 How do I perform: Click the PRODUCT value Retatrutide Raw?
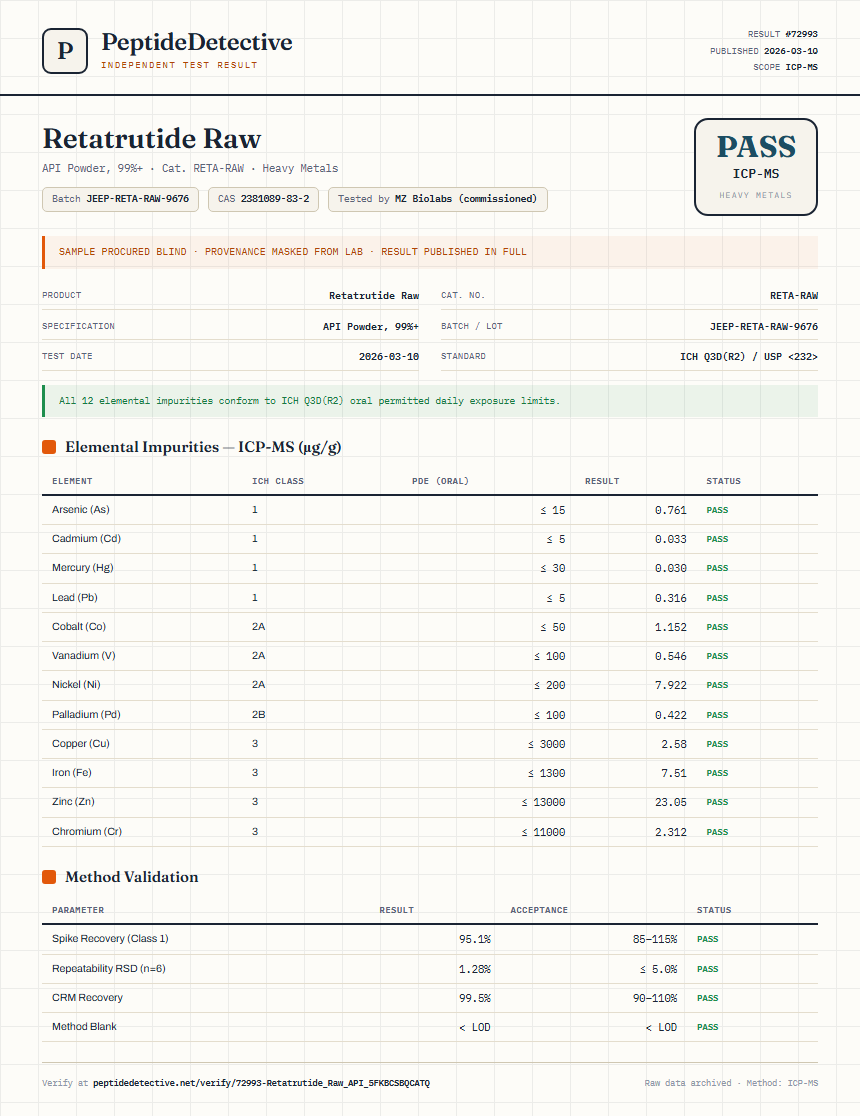pos(374,295)
